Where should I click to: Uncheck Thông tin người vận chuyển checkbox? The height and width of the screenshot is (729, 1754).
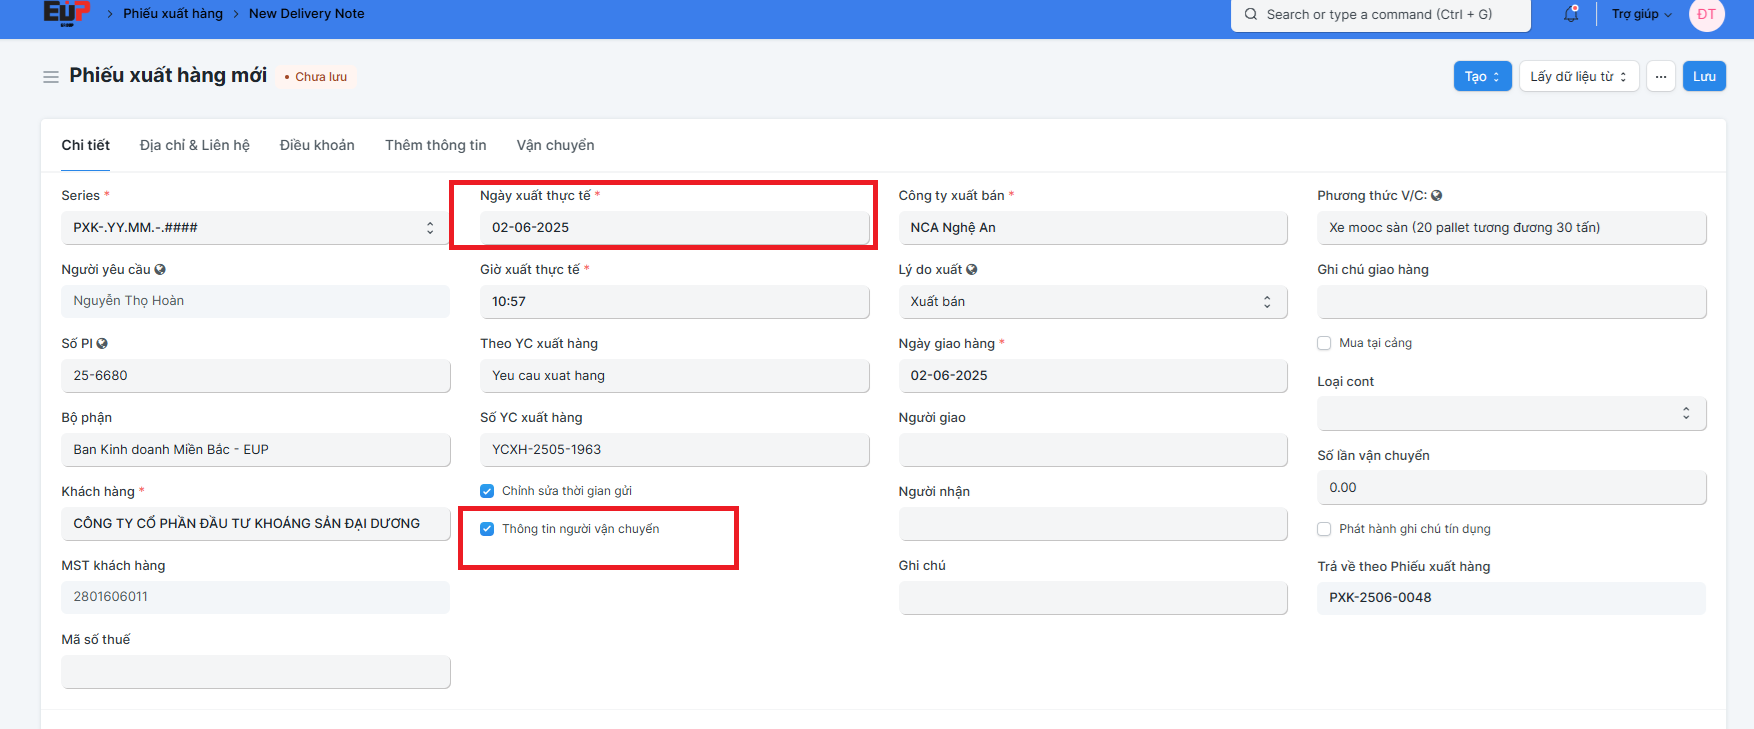[x=487, y=529]
